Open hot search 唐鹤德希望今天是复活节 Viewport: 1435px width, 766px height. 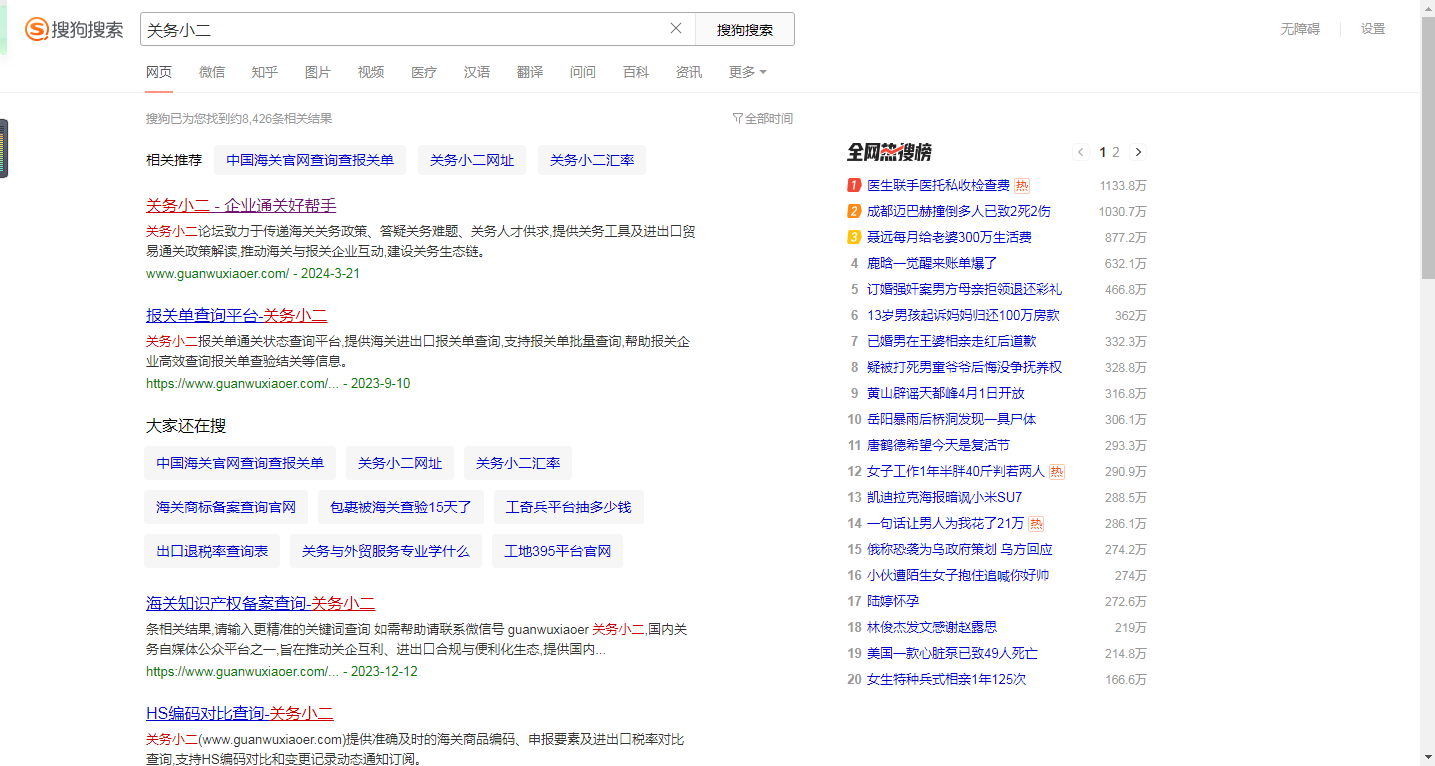pyautogui.click(x=938, y=446)
